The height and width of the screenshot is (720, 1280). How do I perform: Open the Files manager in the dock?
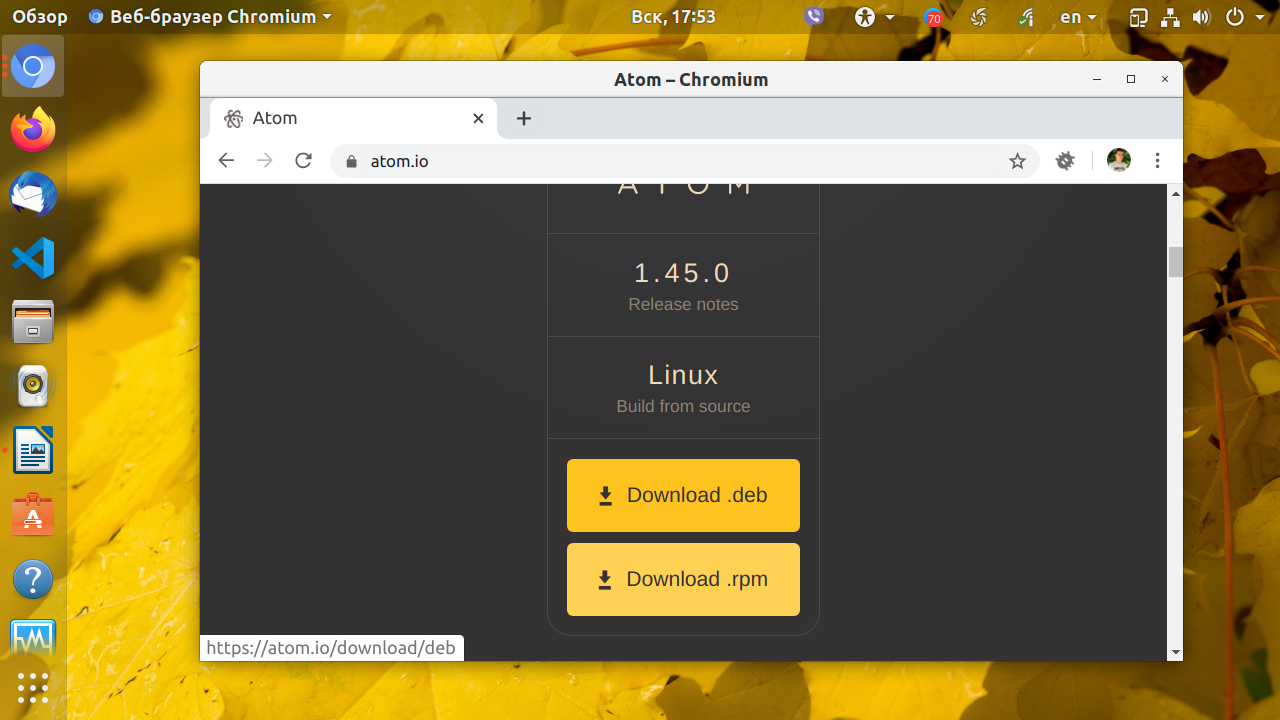[x=33, y=322]
